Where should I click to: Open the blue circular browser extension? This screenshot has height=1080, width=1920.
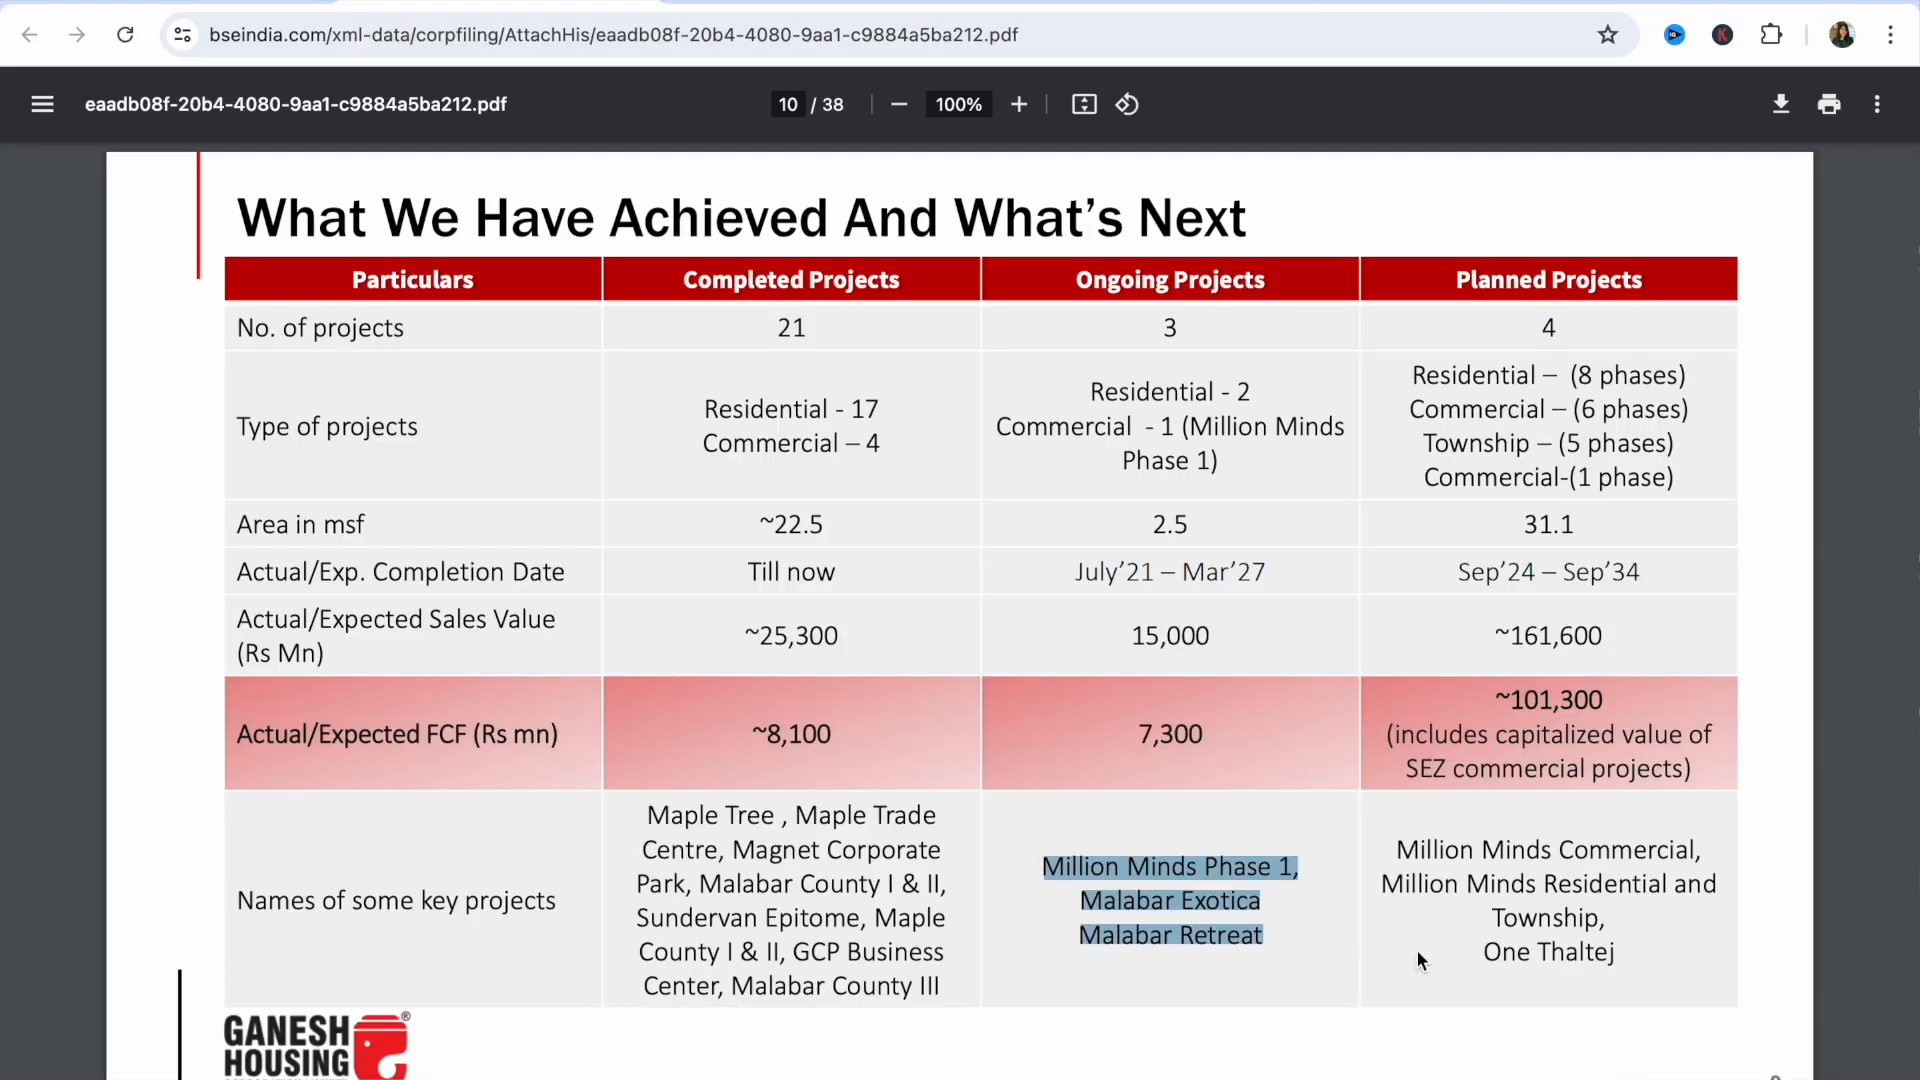1674,35
